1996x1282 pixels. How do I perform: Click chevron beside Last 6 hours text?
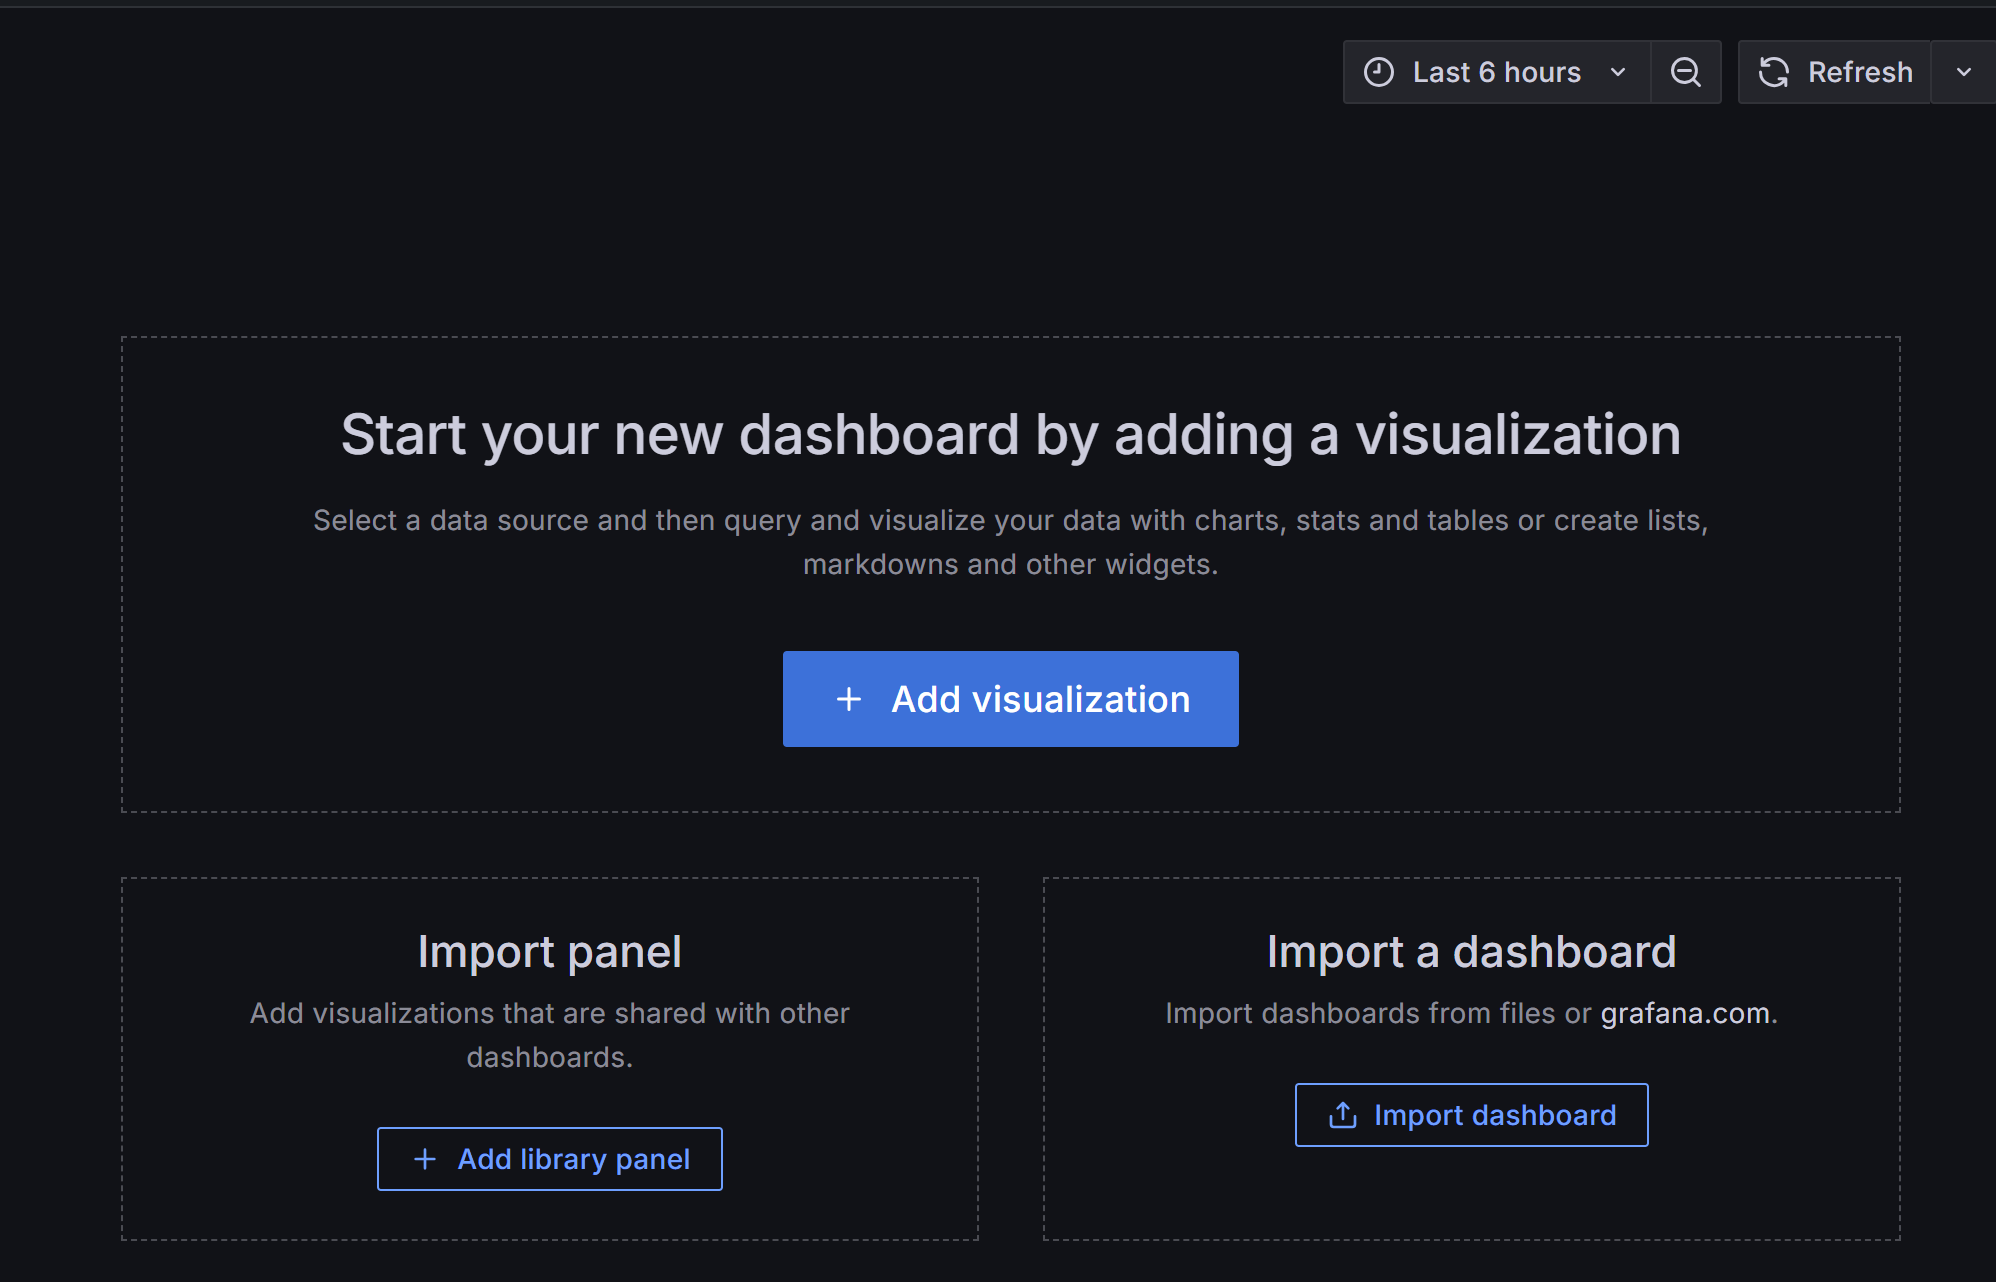click(1618, 72)
